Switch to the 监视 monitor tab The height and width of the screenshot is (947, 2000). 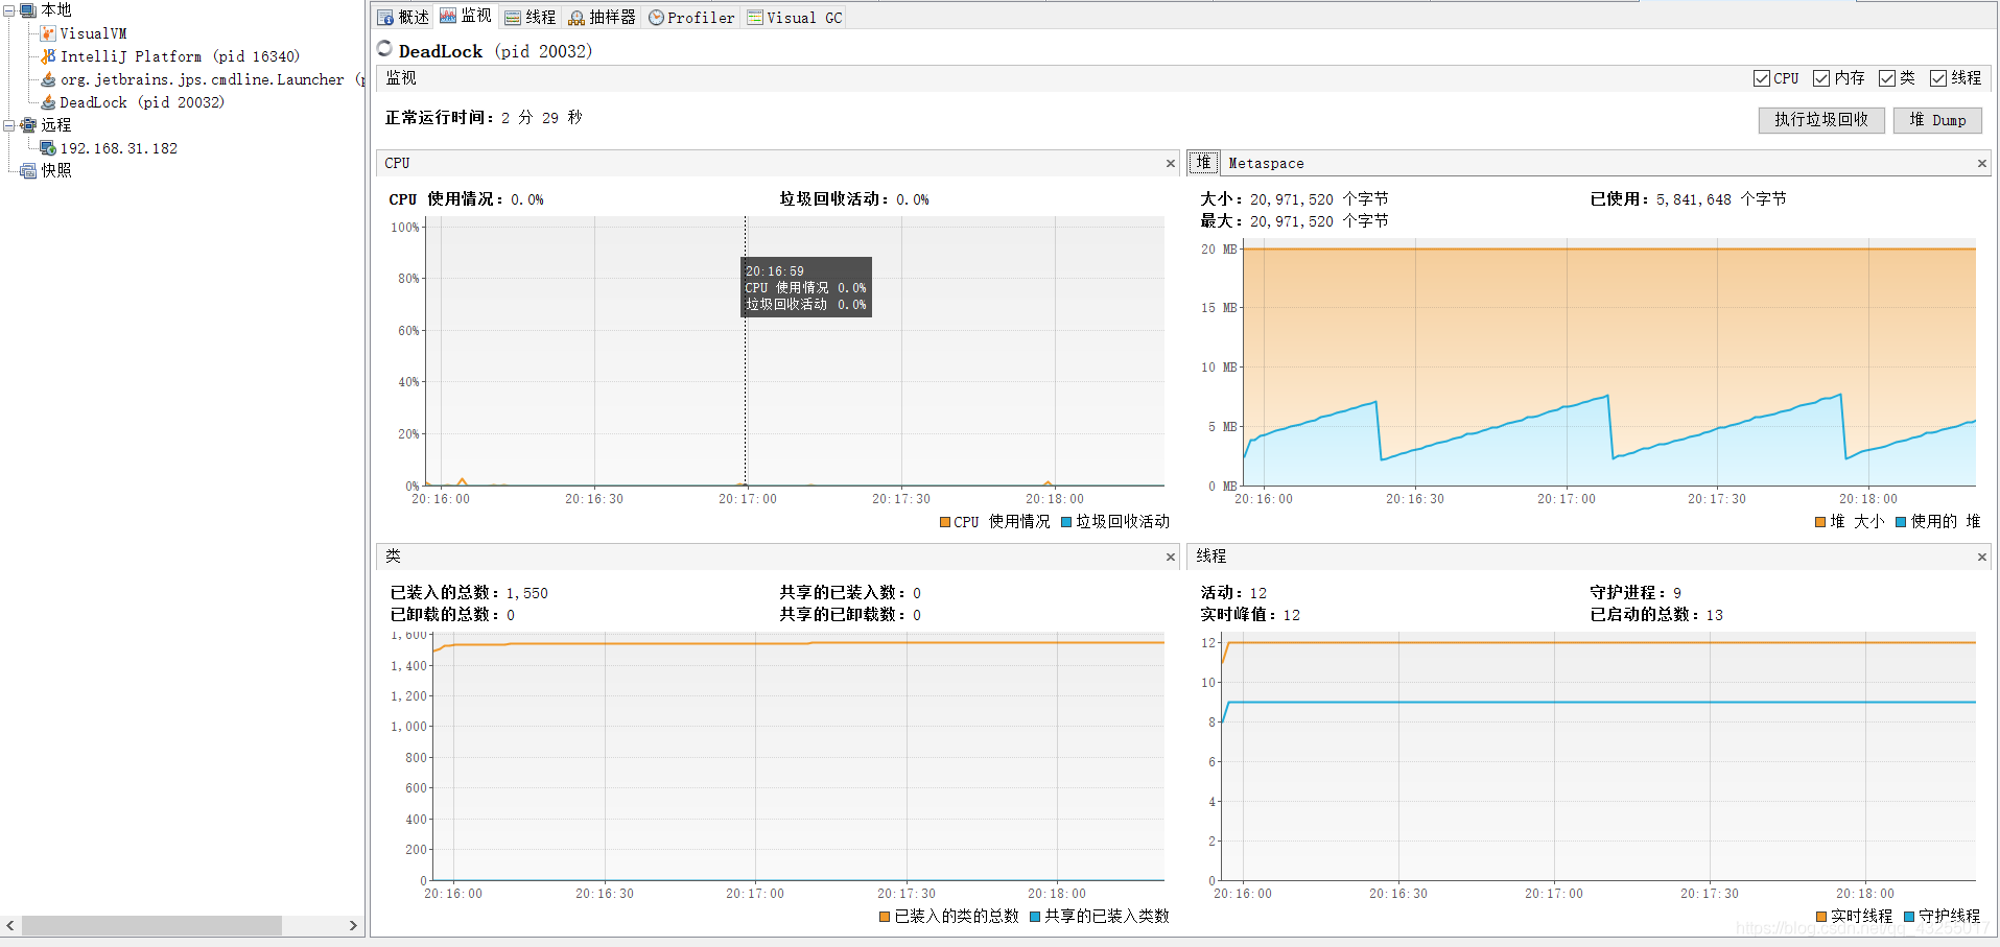466,16
